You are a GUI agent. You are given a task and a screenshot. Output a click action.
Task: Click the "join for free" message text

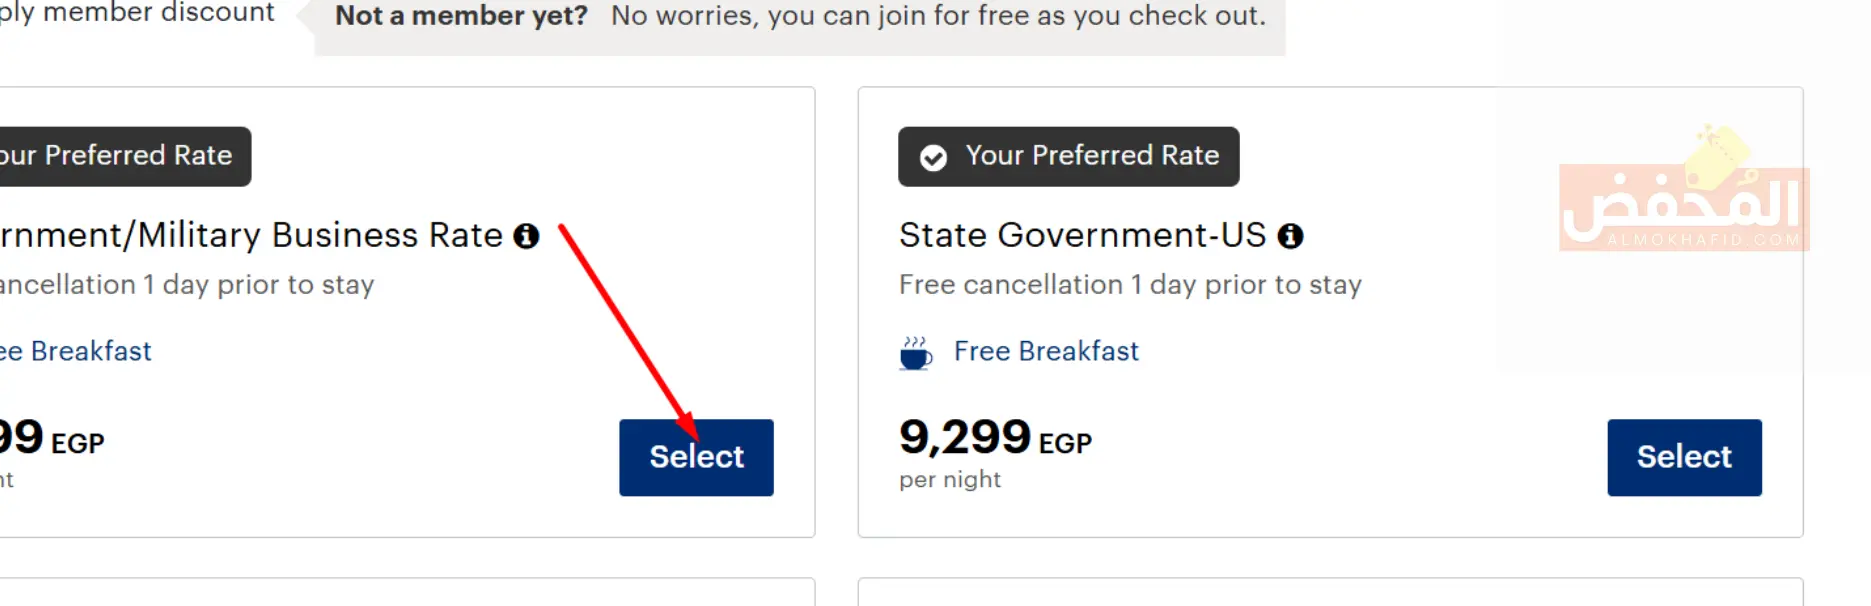click(937, 16)
